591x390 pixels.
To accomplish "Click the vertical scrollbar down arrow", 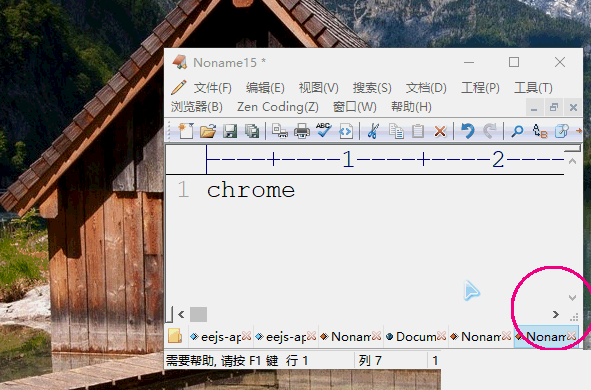I will pyautogui.click(x=572, y=298).
